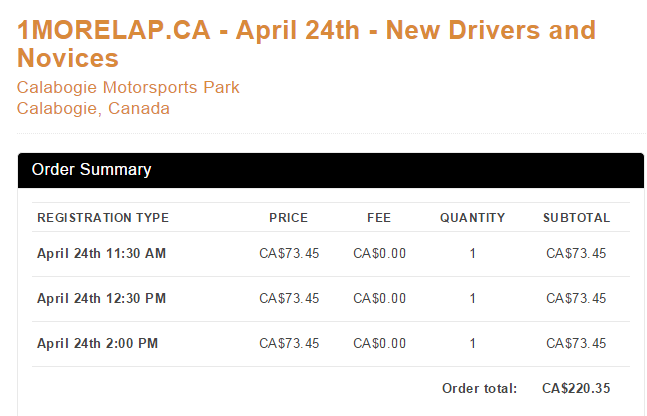Select the 2:00 PM row subtotal amount
The height and width of the screenshot is (416, 647).
[x=576, y=343]
